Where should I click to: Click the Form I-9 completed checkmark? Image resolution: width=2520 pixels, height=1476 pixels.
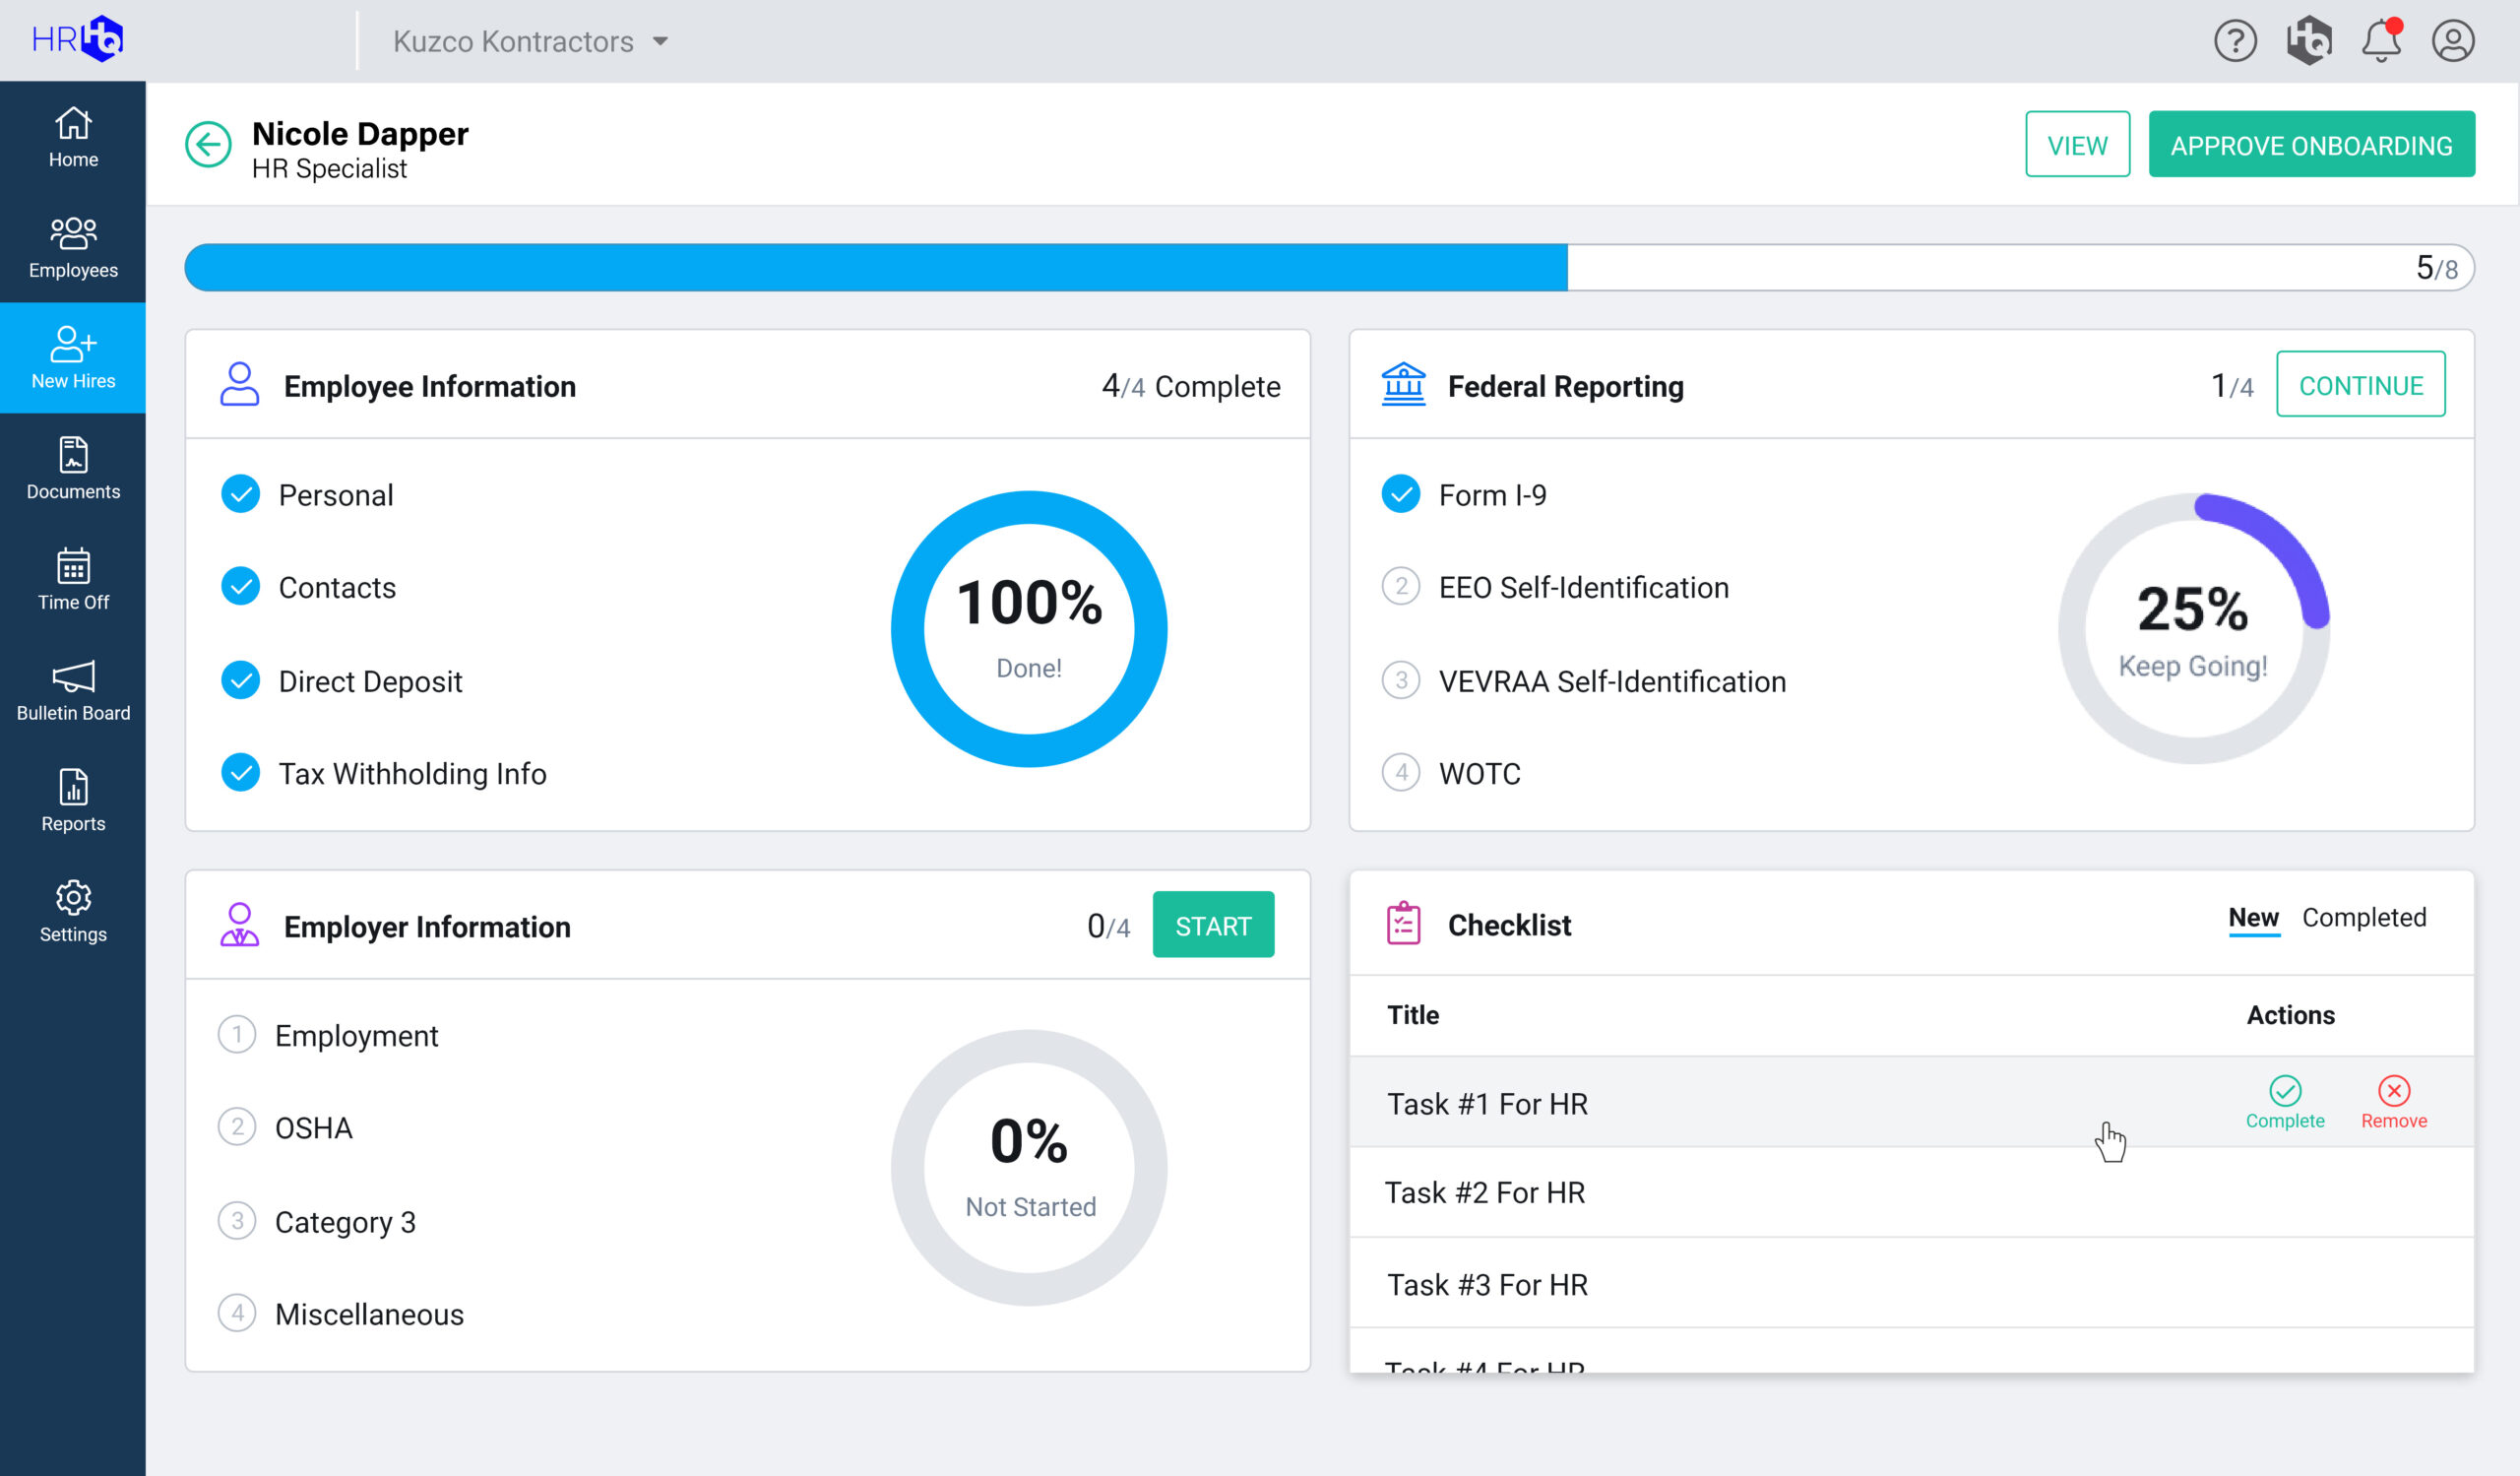pyautogui.click(x=1400, y=493)
